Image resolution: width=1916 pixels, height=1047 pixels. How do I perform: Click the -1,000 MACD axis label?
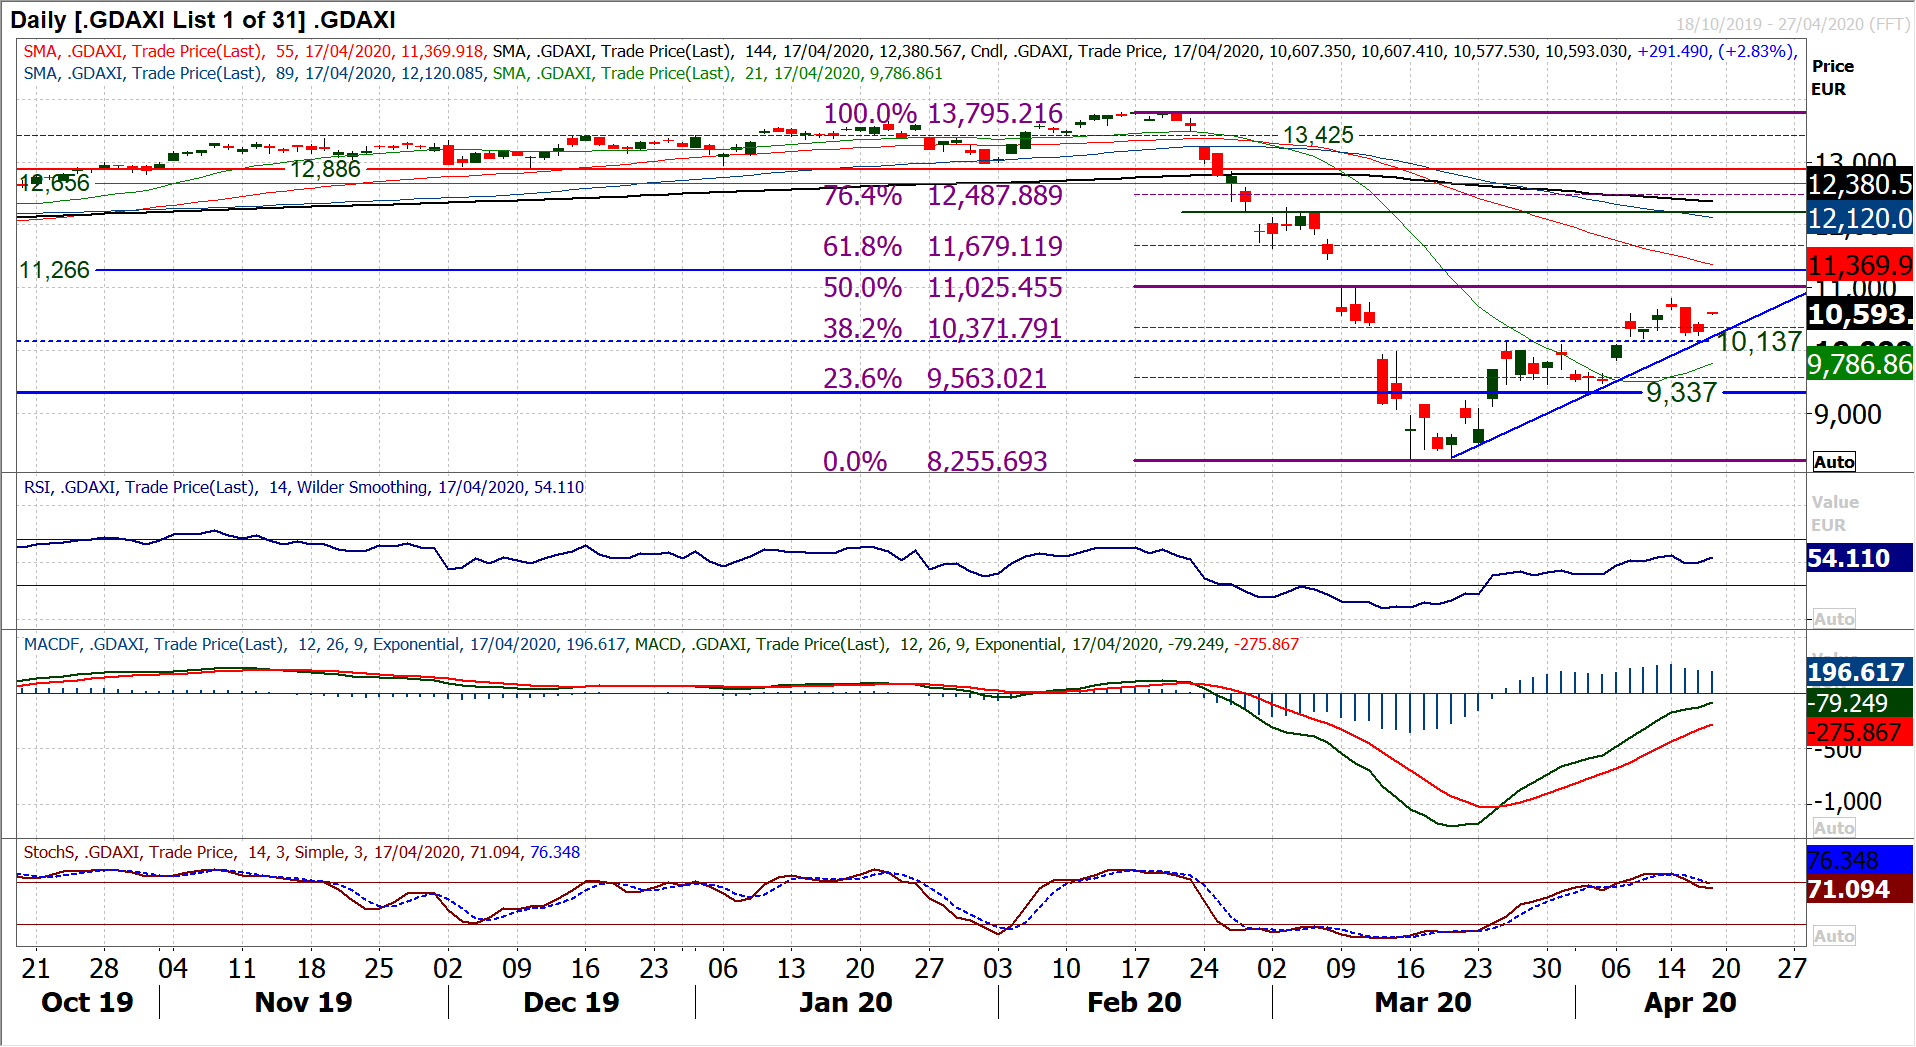(x=1848, y=802)
